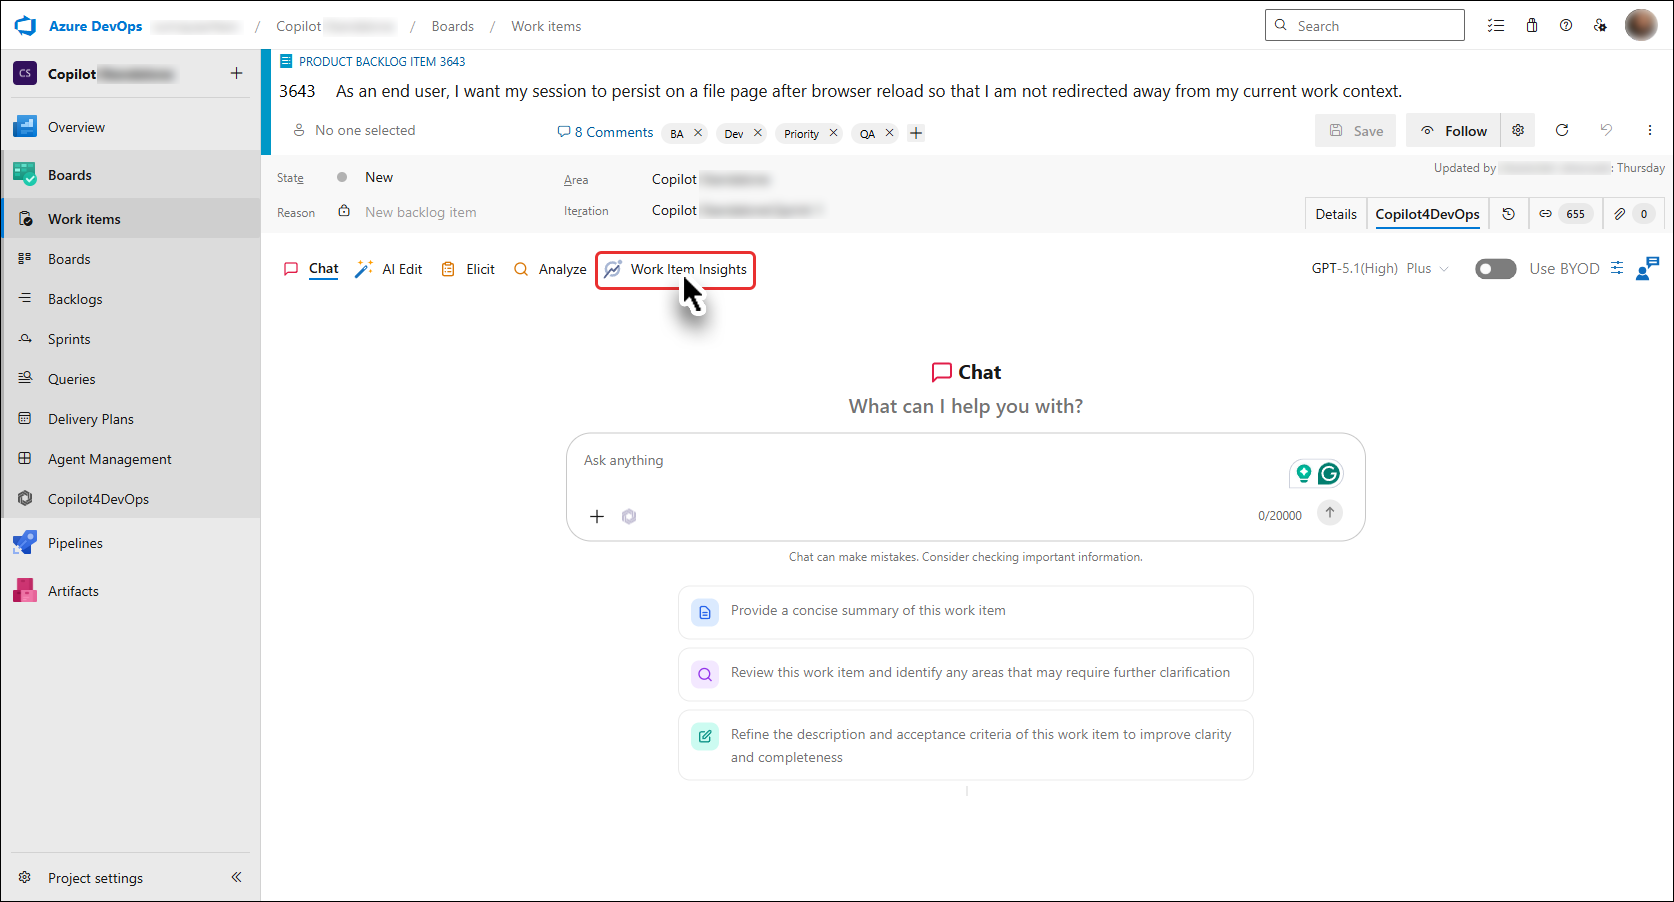Image resolution: width=1674 pixels, height=902 pixels.
Task: Choose 'Review this work item' suggestion
Action: [966, 674]
